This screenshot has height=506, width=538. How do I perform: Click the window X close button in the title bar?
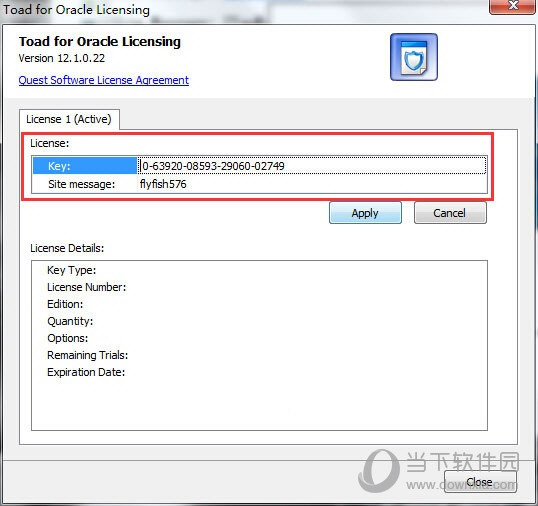pos(513,6)
